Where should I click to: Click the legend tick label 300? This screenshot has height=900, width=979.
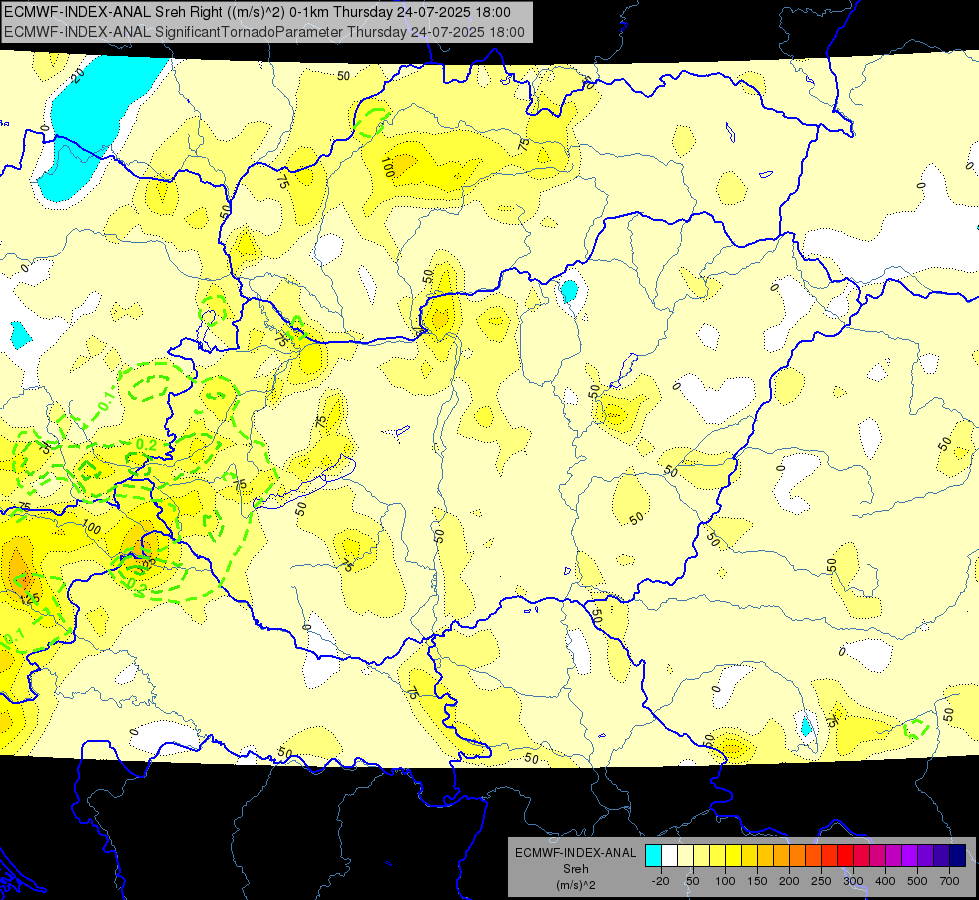854,881
